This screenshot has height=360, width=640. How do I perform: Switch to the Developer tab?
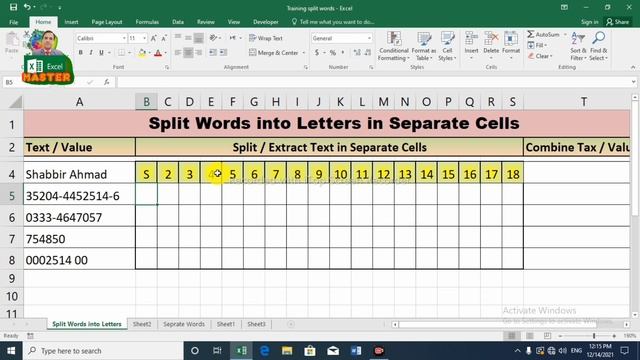pos(266,22)
